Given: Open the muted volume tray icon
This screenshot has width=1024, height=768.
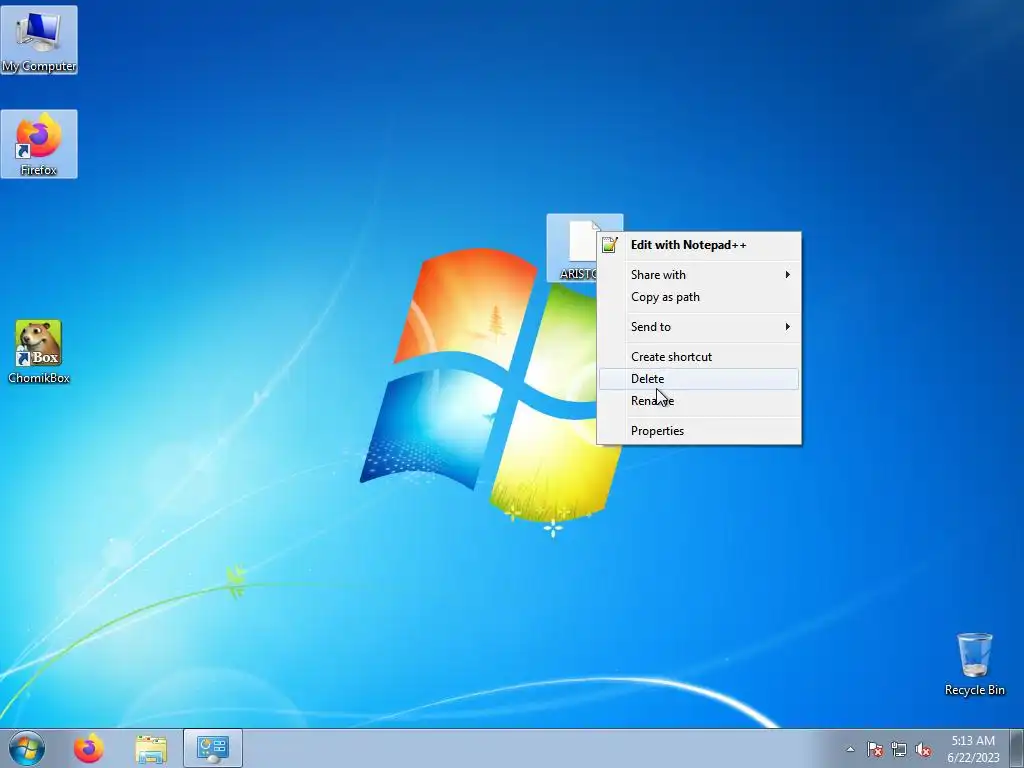Looking at the screenshot, I should pos(923,749).
